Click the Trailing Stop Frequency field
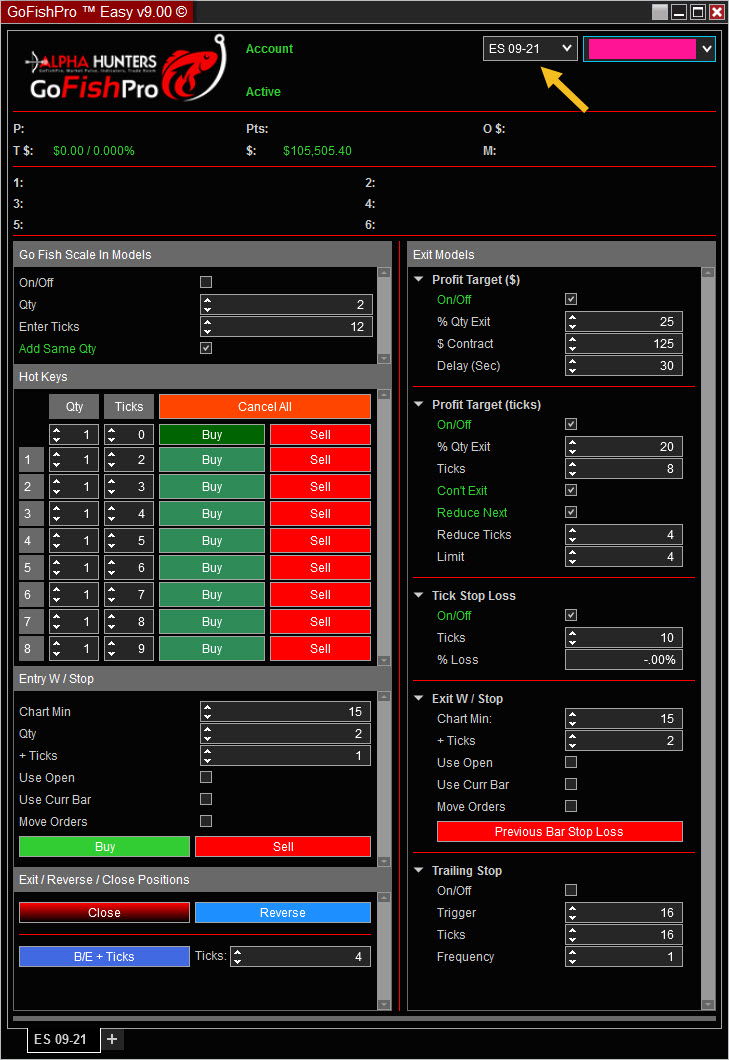Viewport: 729px width, 1060px height. click(624, 957)
